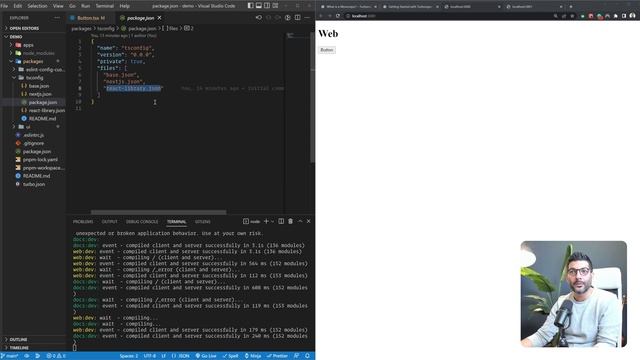Kill the terminal with trash icon
This screenshot has height=360, width=640.
pos(291,221)
